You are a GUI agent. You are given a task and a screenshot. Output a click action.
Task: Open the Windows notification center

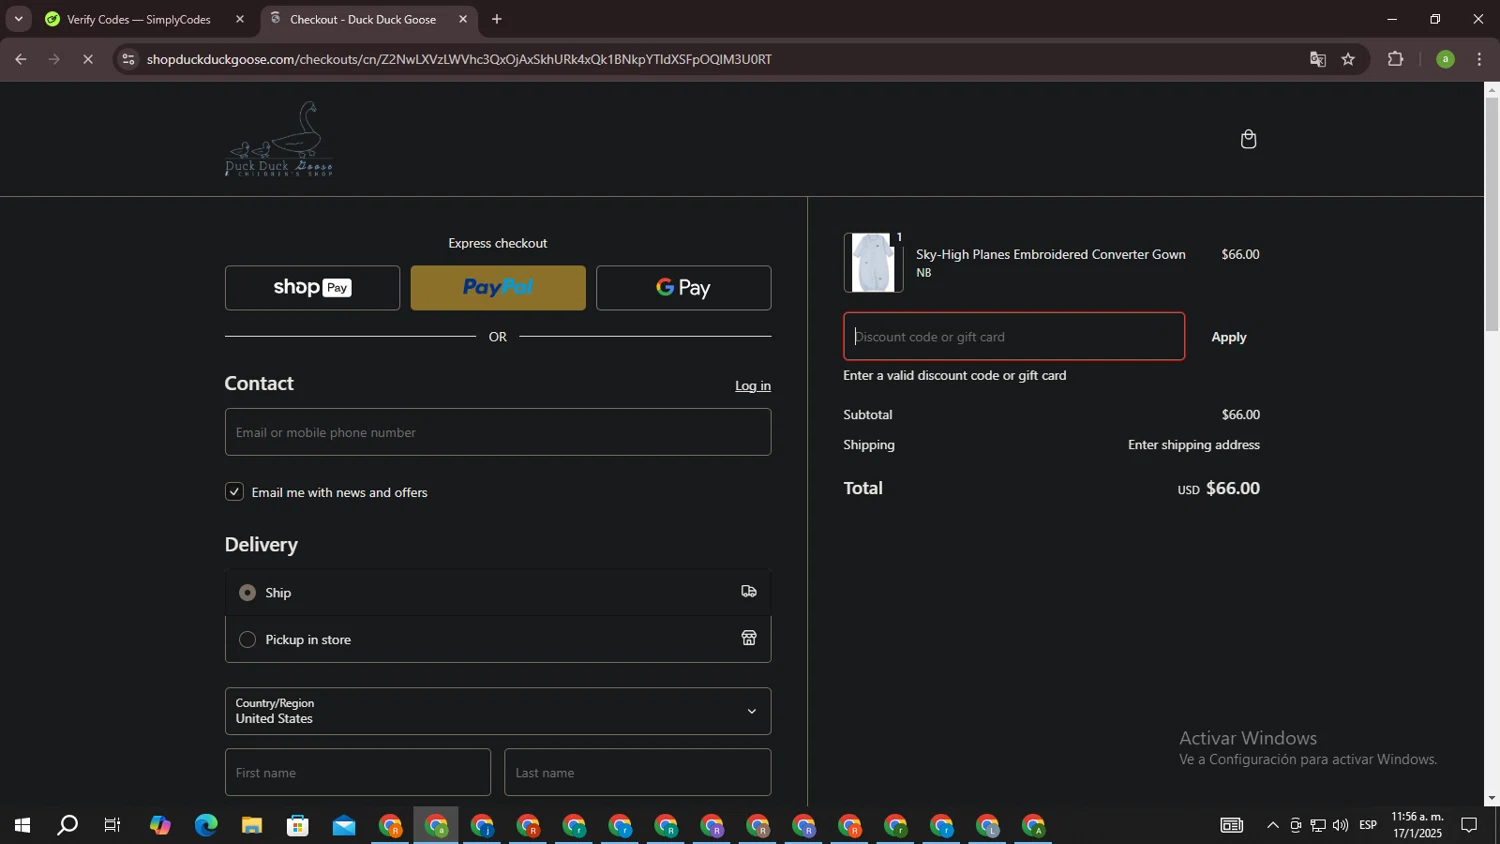[1469, 826]
